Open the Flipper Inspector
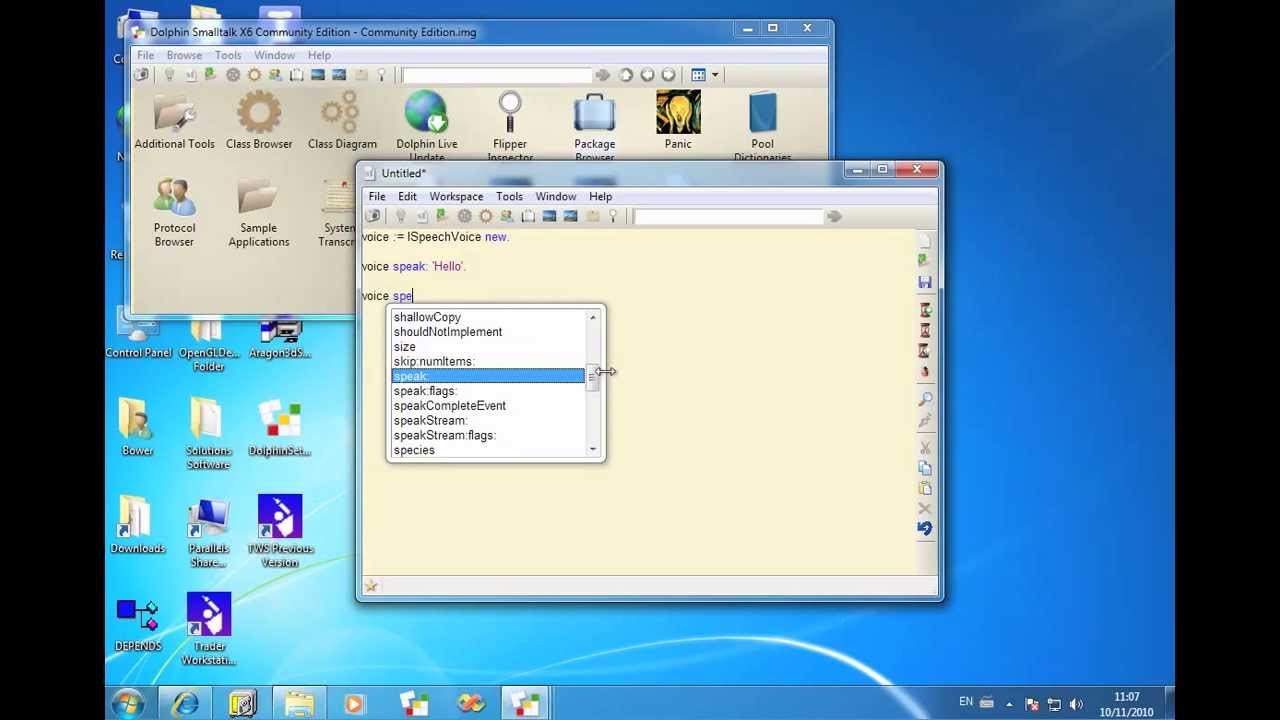The width and height of the screenshot is (1280, 720). pyautogui.click(x=510, y=125)
